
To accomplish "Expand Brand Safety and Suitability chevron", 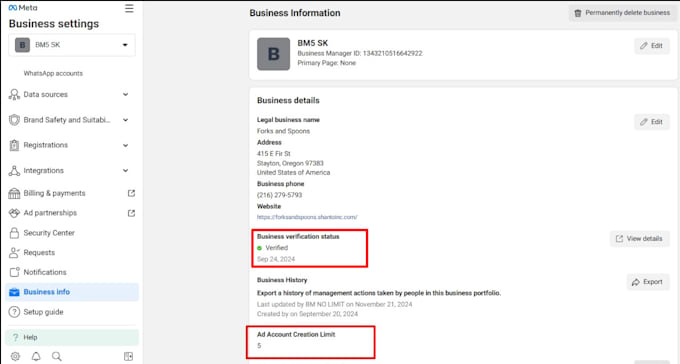I will (125, 120).
